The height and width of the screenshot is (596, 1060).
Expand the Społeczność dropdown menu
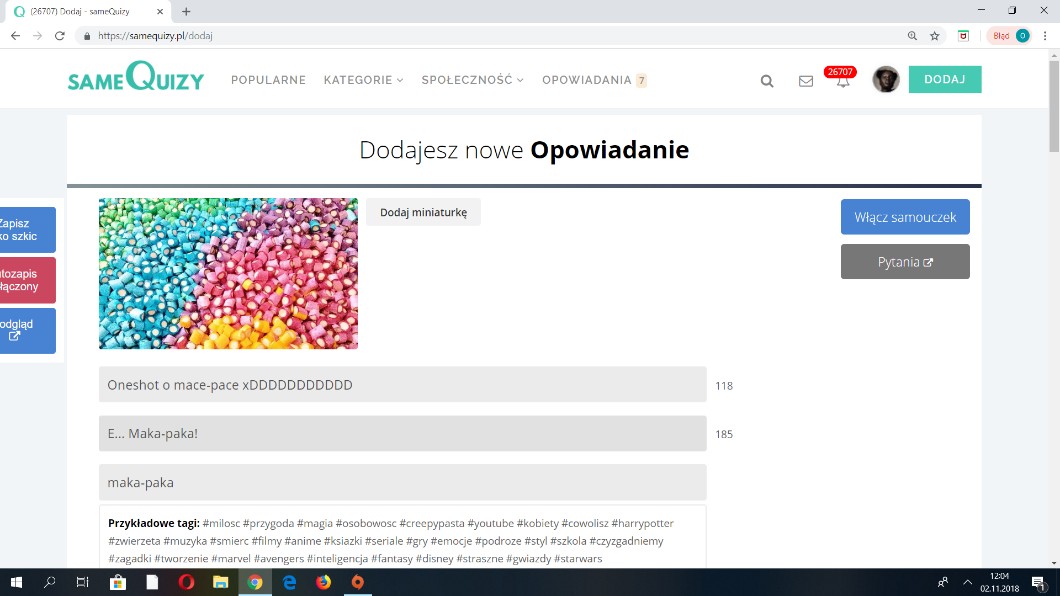[472, 80]
